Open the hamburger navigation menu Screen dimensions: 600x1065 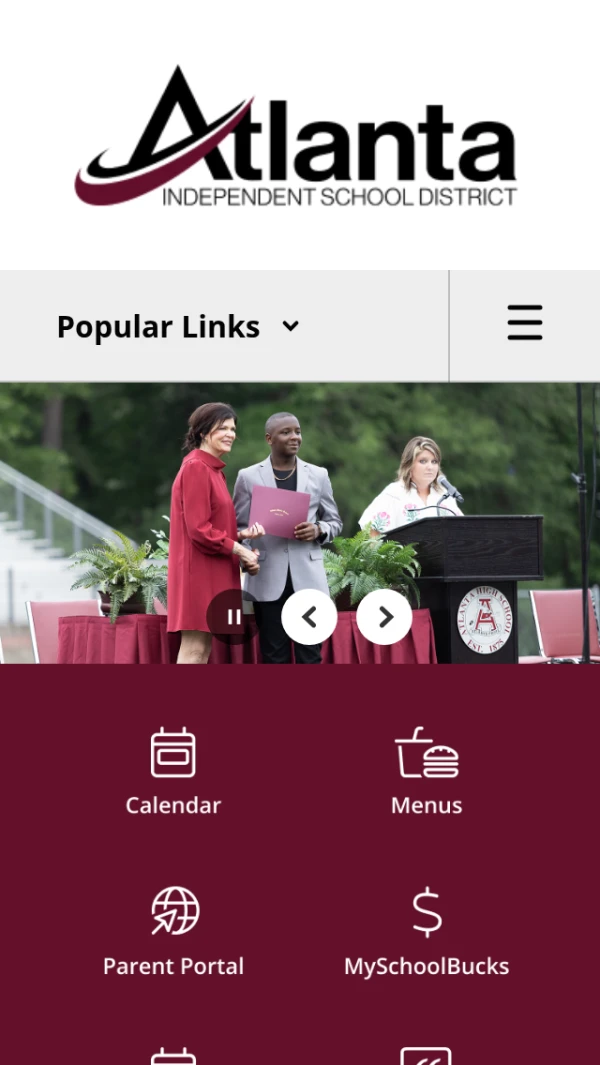click(x=525, y=323)
